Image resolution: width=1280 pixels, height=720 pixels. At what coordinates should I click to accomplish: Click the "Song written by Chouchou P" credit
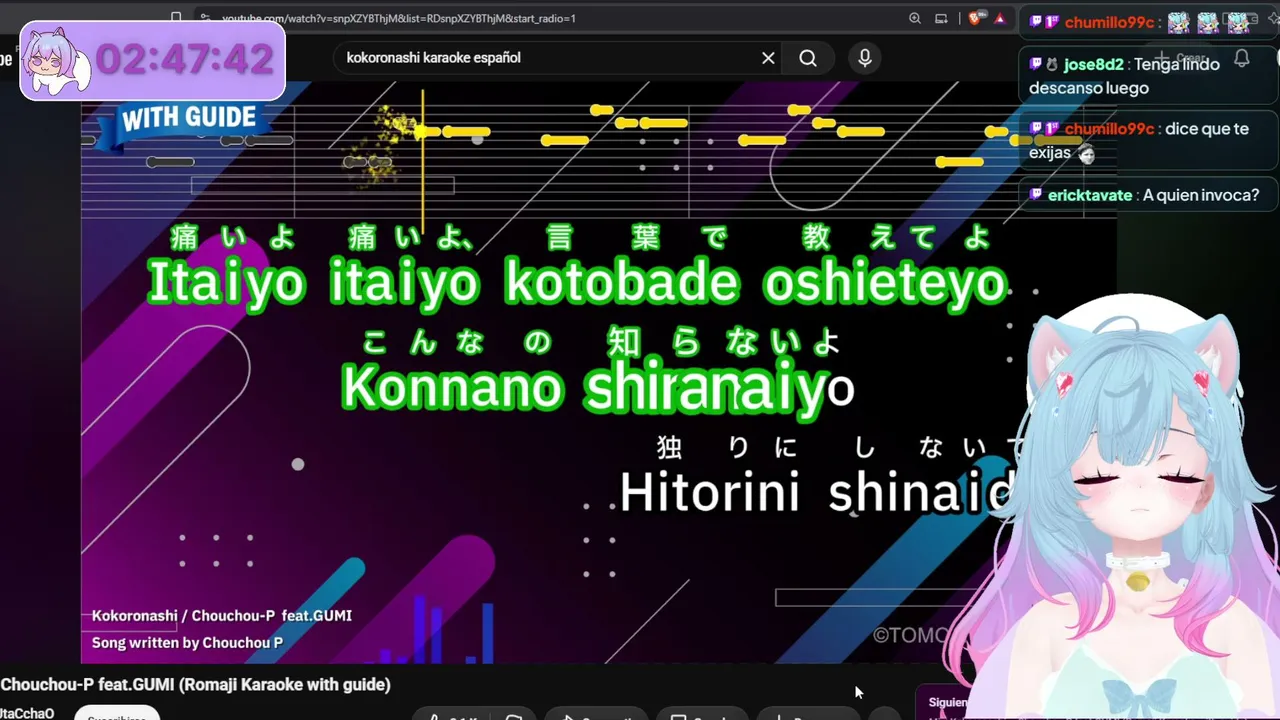[187, 643]
